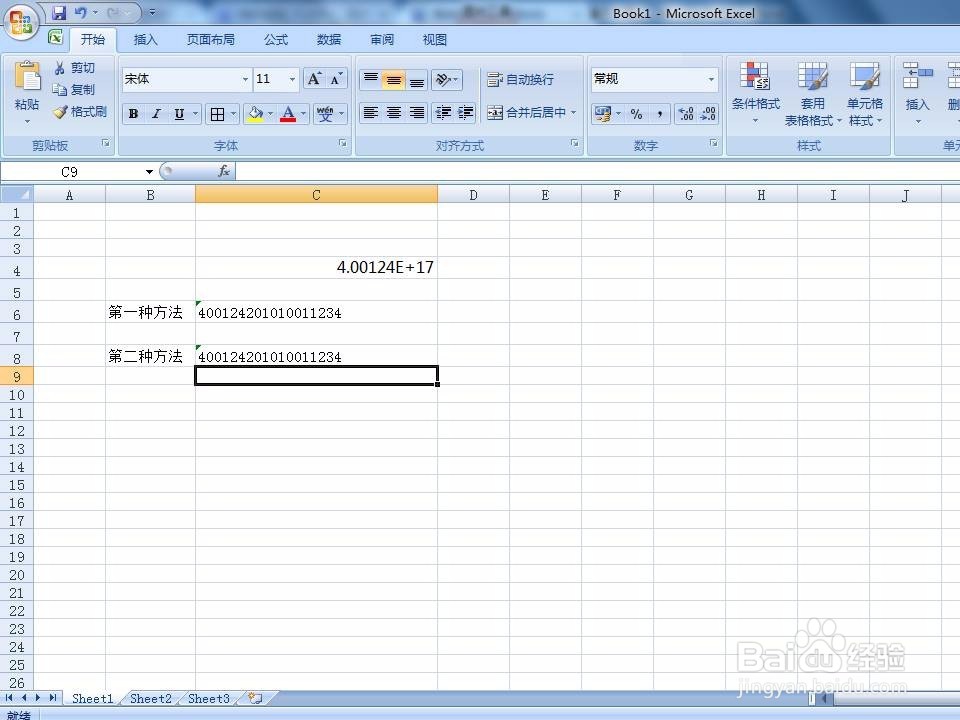The width and height of the screenshot is (960, 720).
Task: Toggle underline formatting
Action: (x=179, y=114)
